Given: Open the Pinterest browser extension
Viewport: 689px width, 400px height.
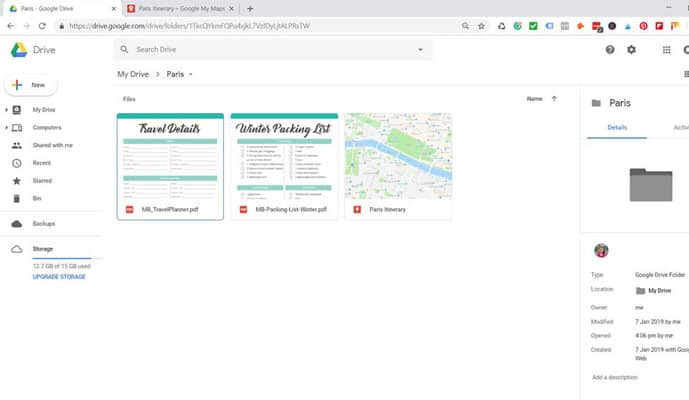Looking at the screenshot, I should [x=643, y=26].
